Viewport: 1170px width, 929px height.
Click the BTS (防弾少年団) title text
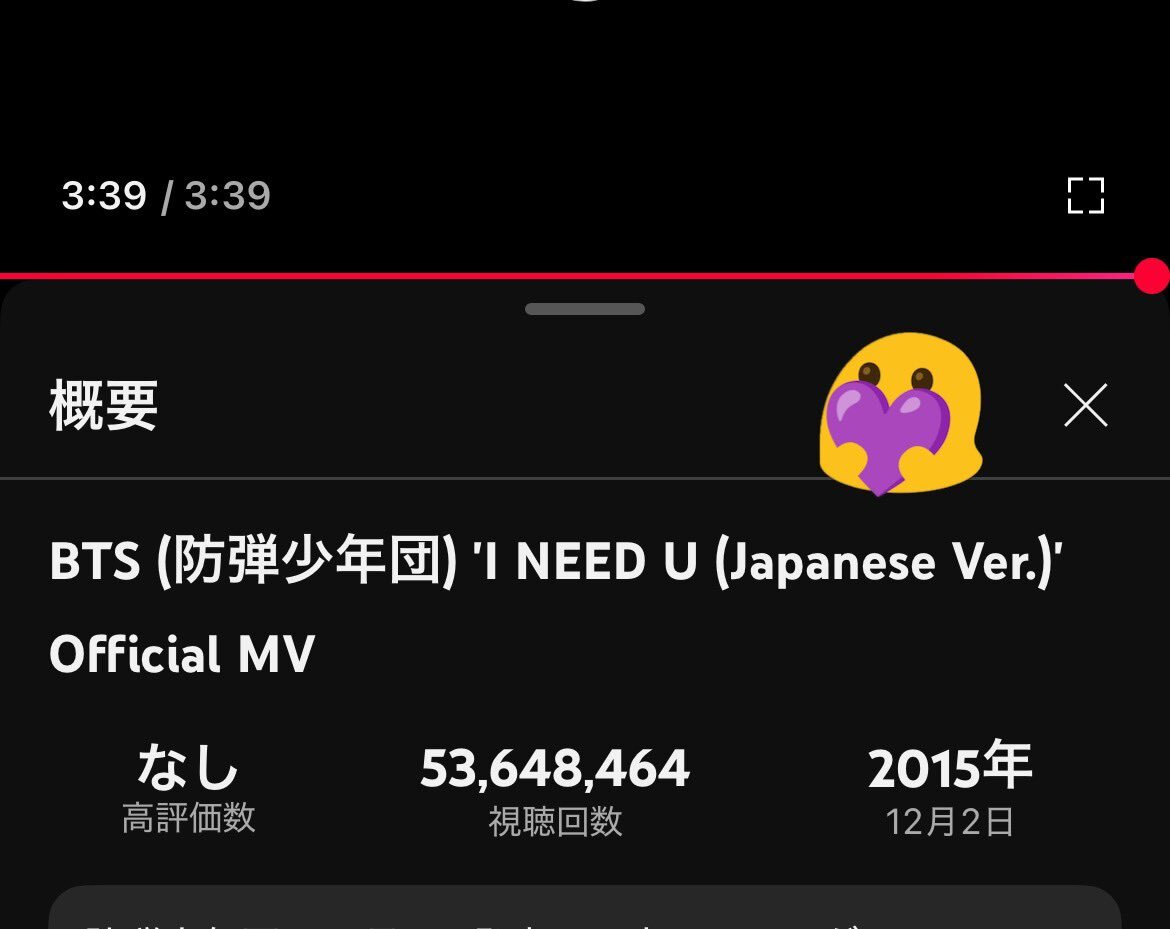(253, 561)
